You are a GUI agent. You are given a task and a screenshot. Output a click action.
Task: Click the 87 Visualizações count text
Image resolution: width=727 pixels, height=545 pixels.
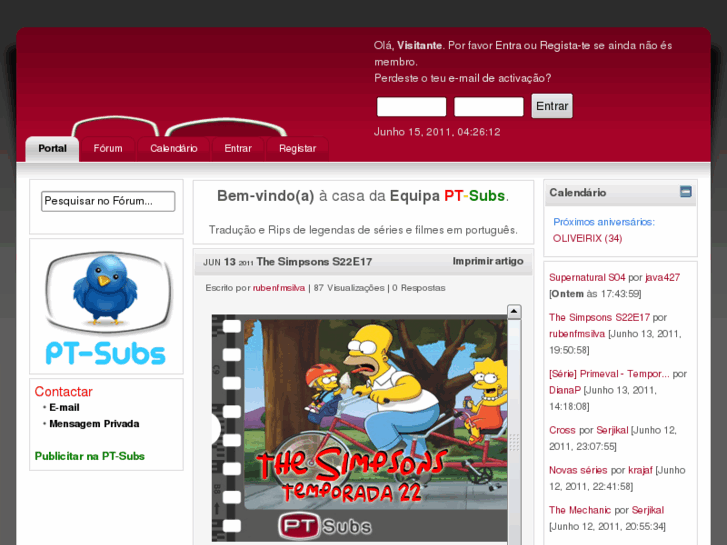349,288
